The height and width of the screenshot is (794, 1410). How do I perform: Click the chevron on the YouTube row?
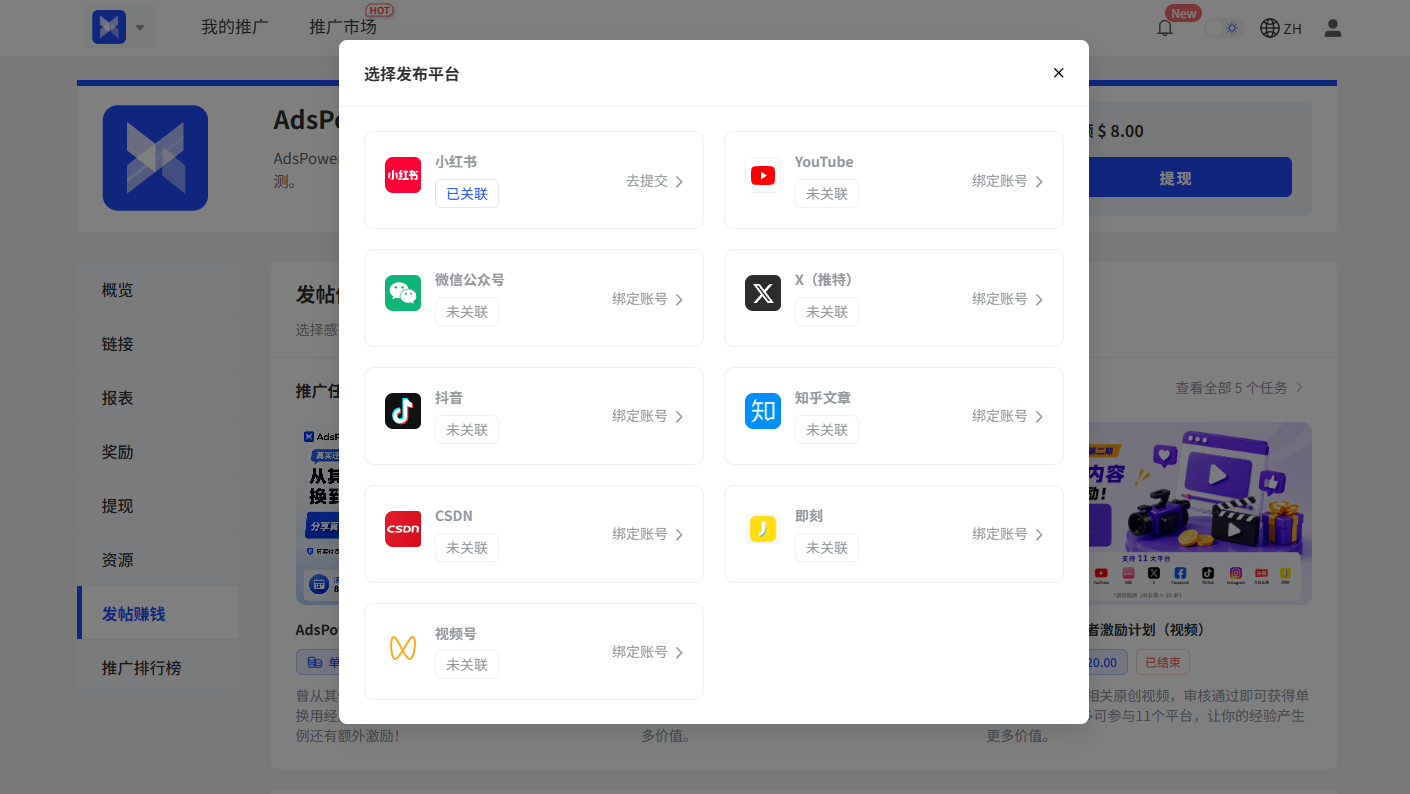1039,182
